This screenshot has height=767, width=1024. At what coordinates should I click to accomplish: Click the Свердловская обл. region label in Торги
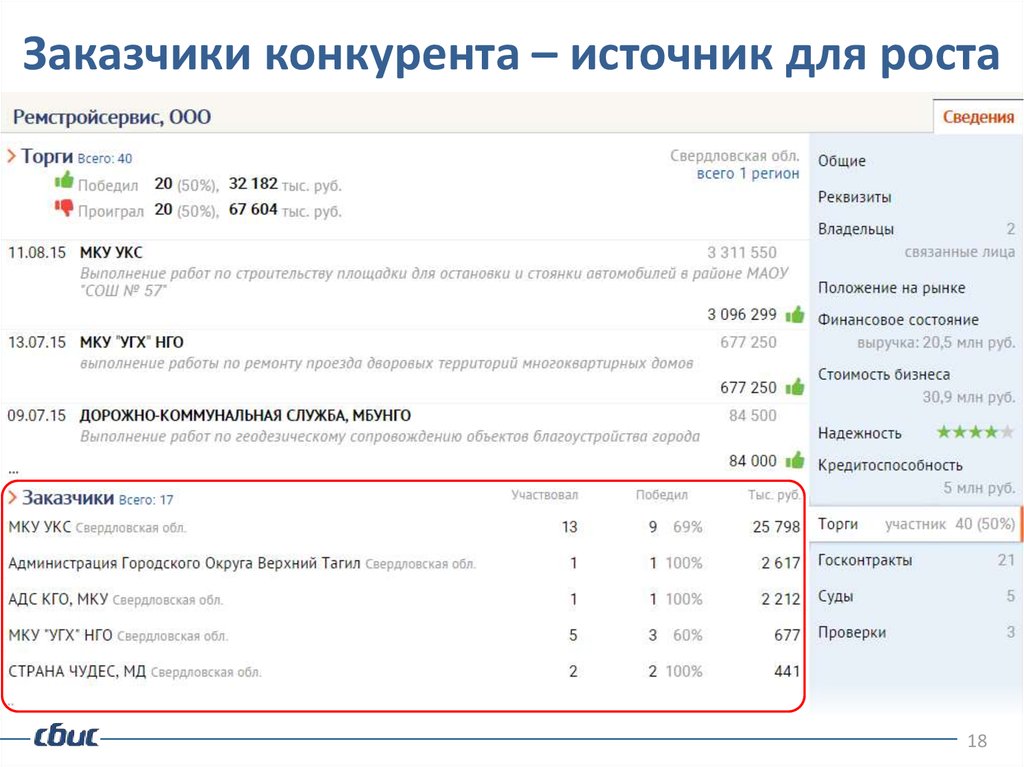point(735,155)
